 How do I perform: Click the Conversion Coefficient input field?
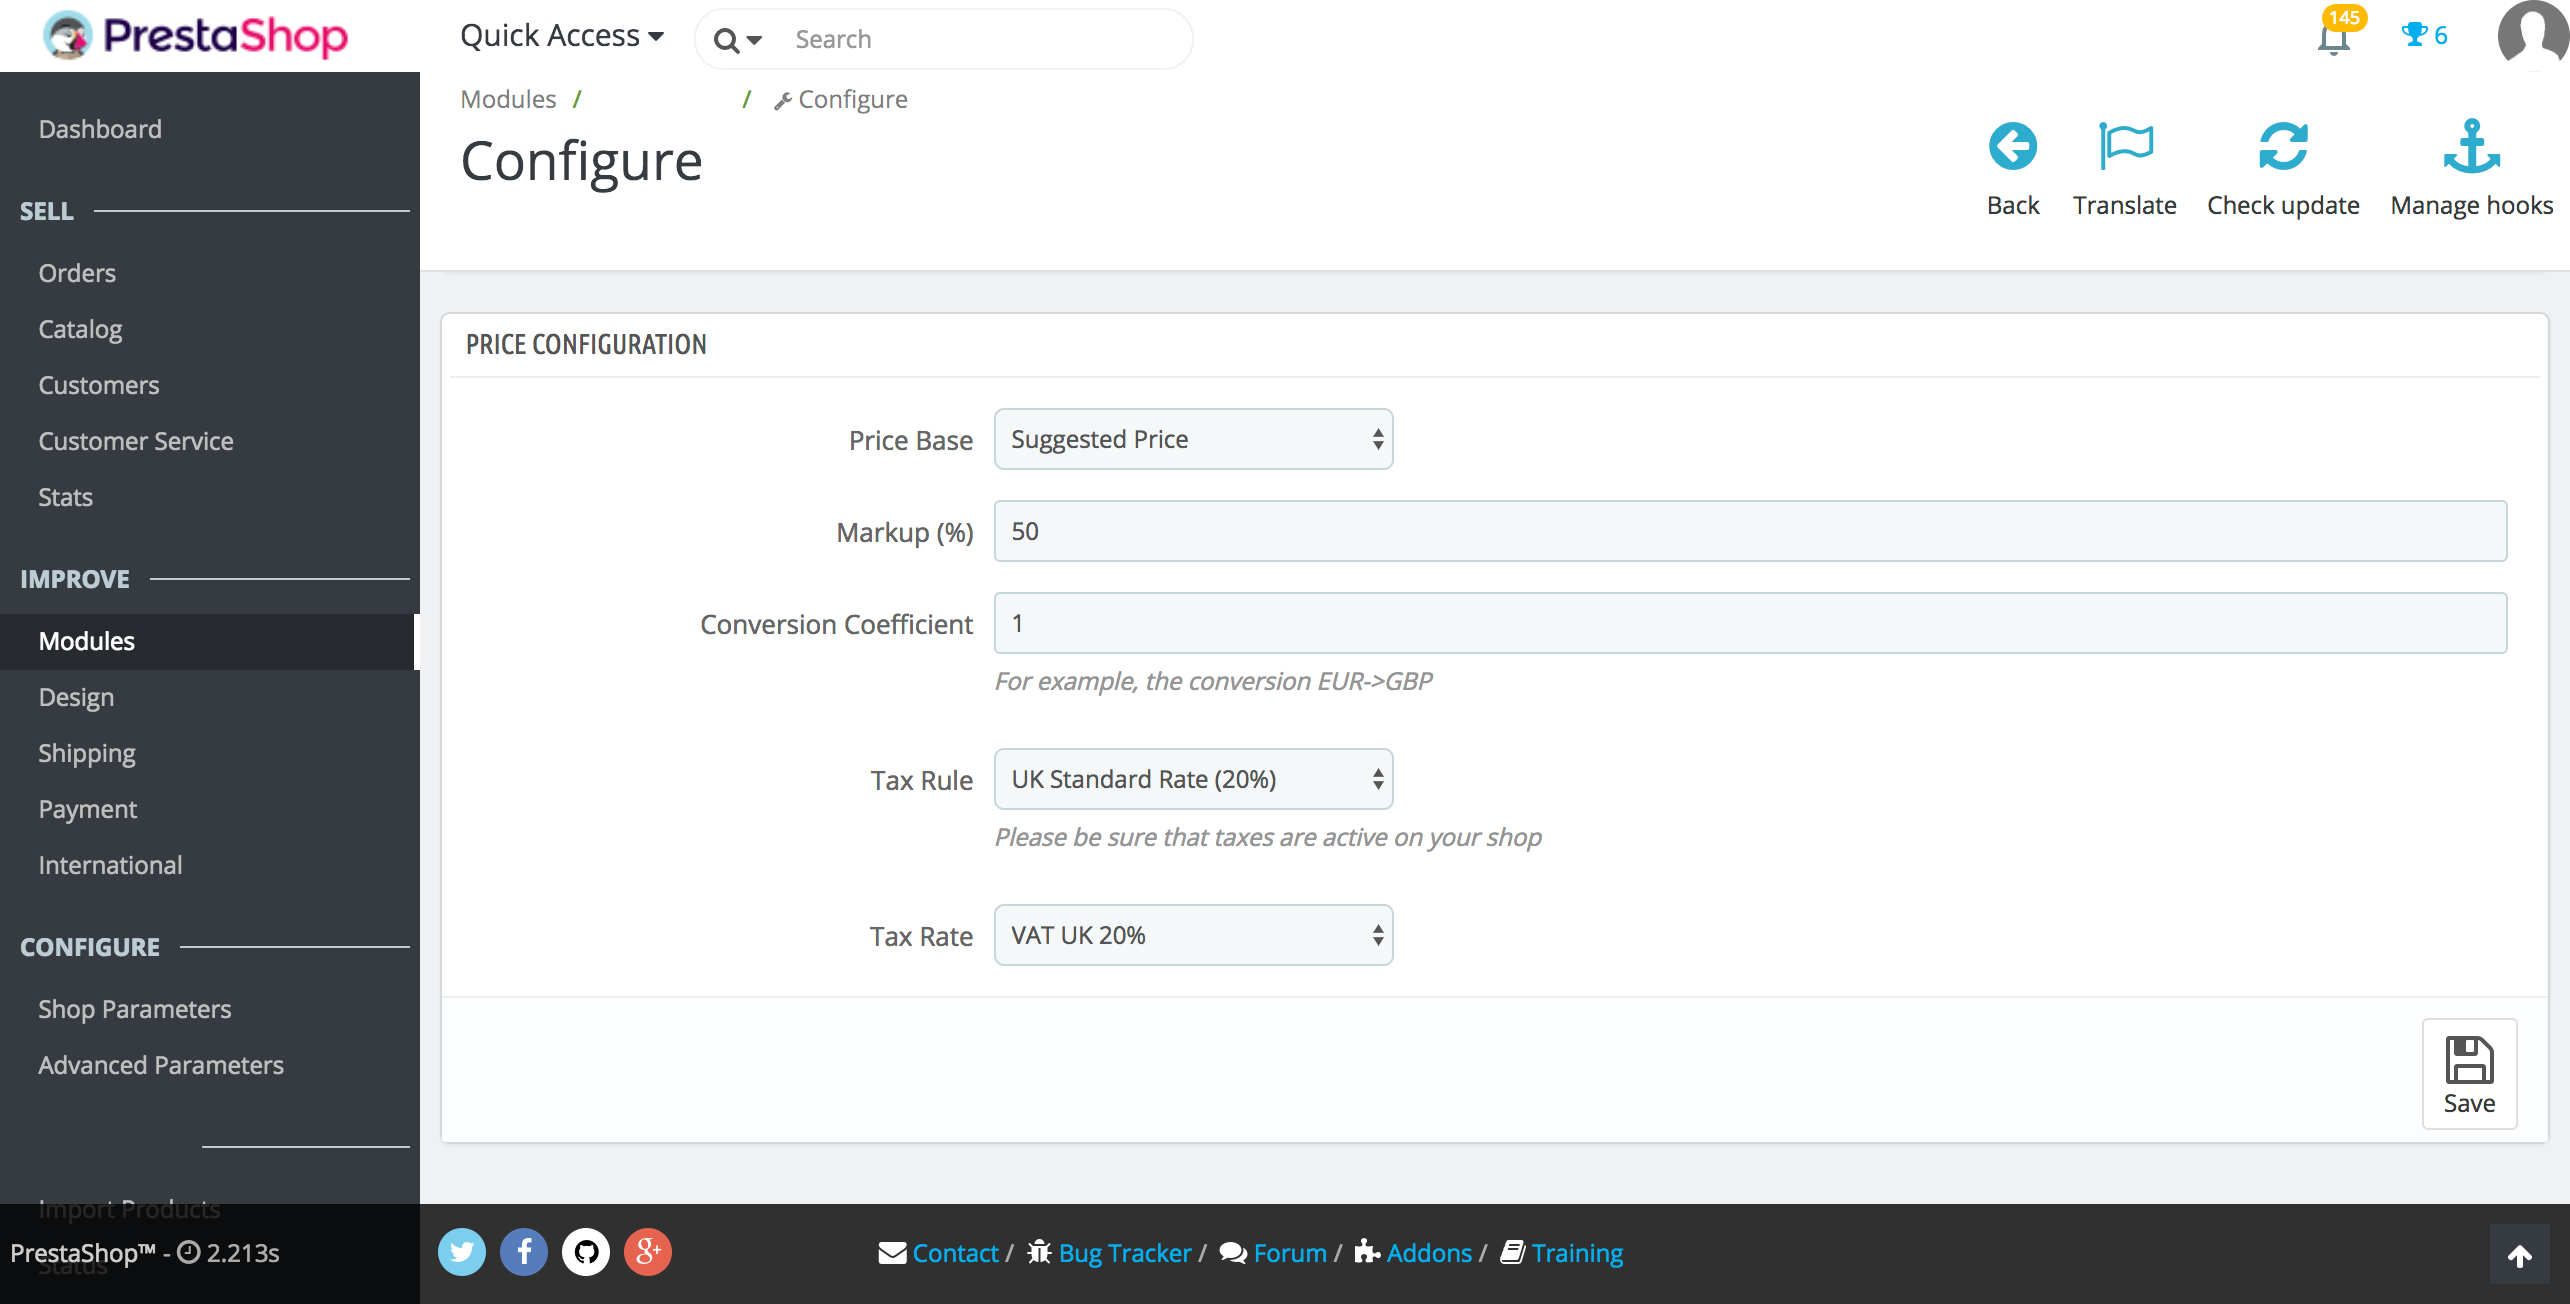point(1749,624)
